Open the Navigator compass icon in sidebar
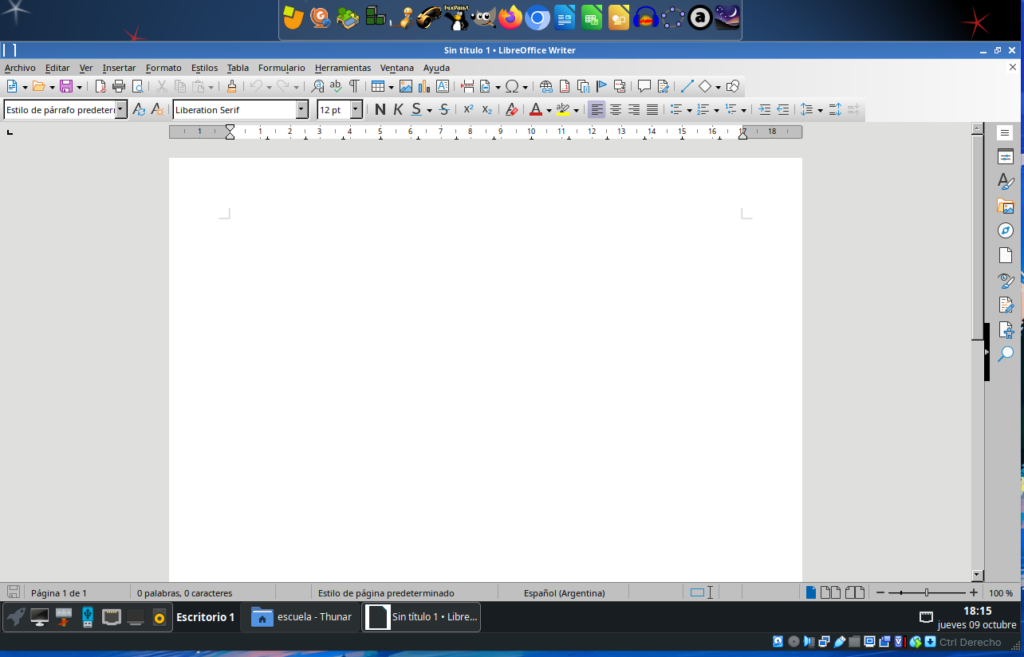This screenshot has width=1024, height=657. point(1005,230)
